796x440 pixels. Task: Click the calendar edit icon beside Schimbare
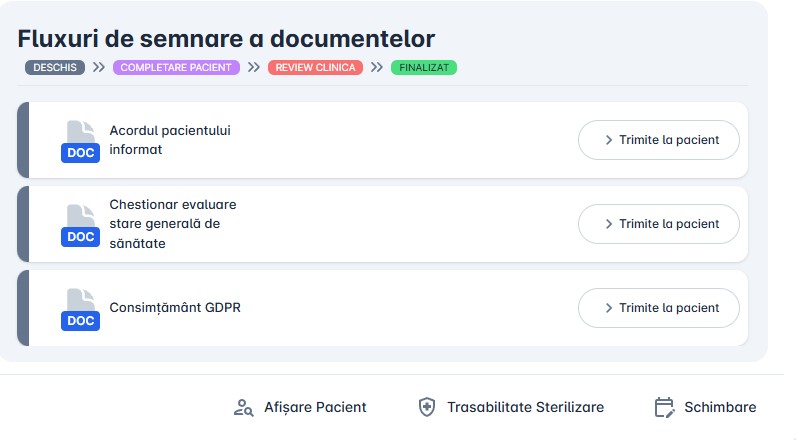664,407
